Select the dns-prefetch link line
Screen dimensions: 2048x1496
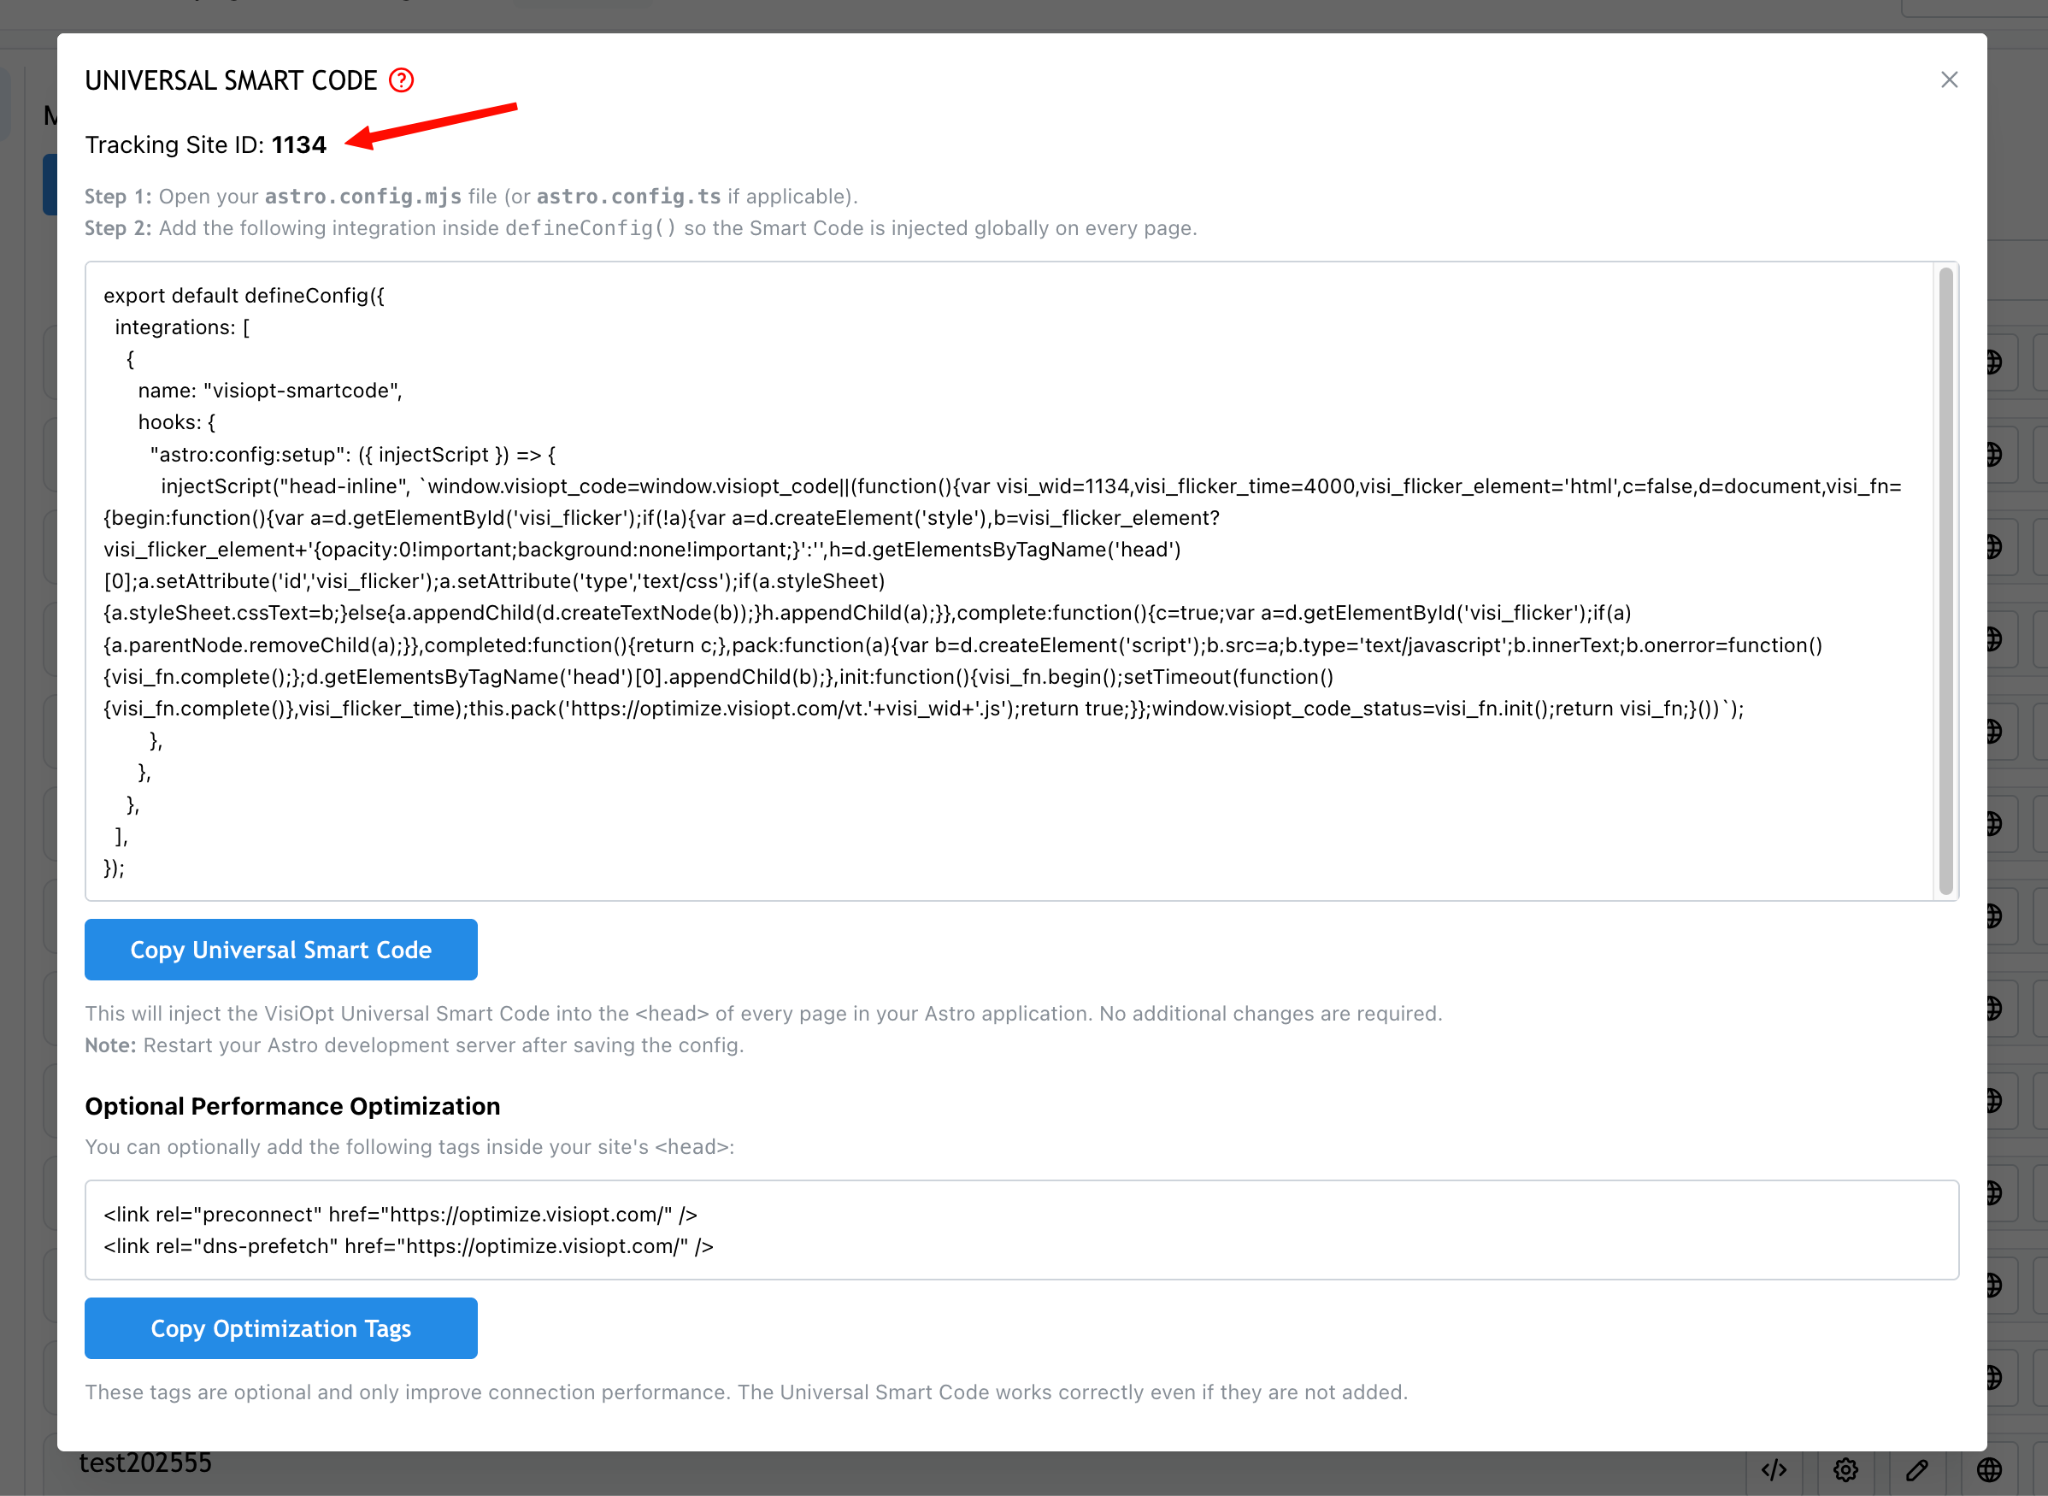coord(408,1246)
